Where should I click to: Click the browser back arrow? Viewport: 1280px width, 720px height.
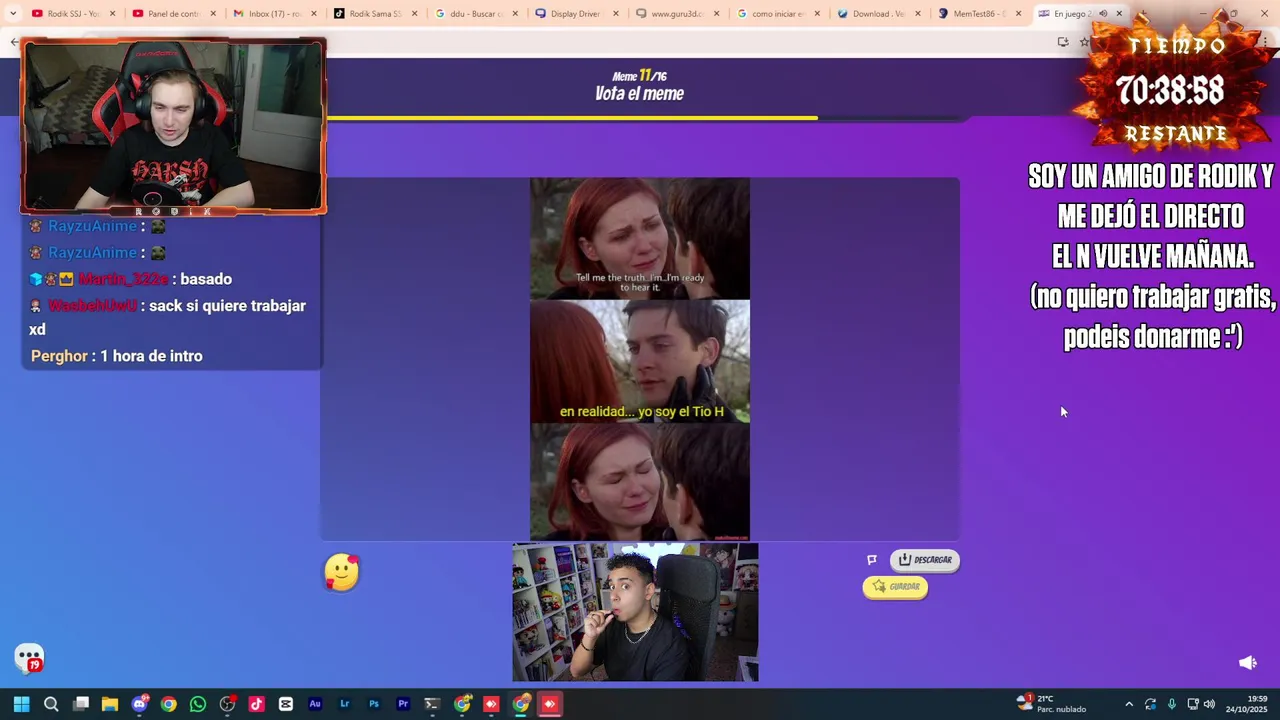pos(13,42)
